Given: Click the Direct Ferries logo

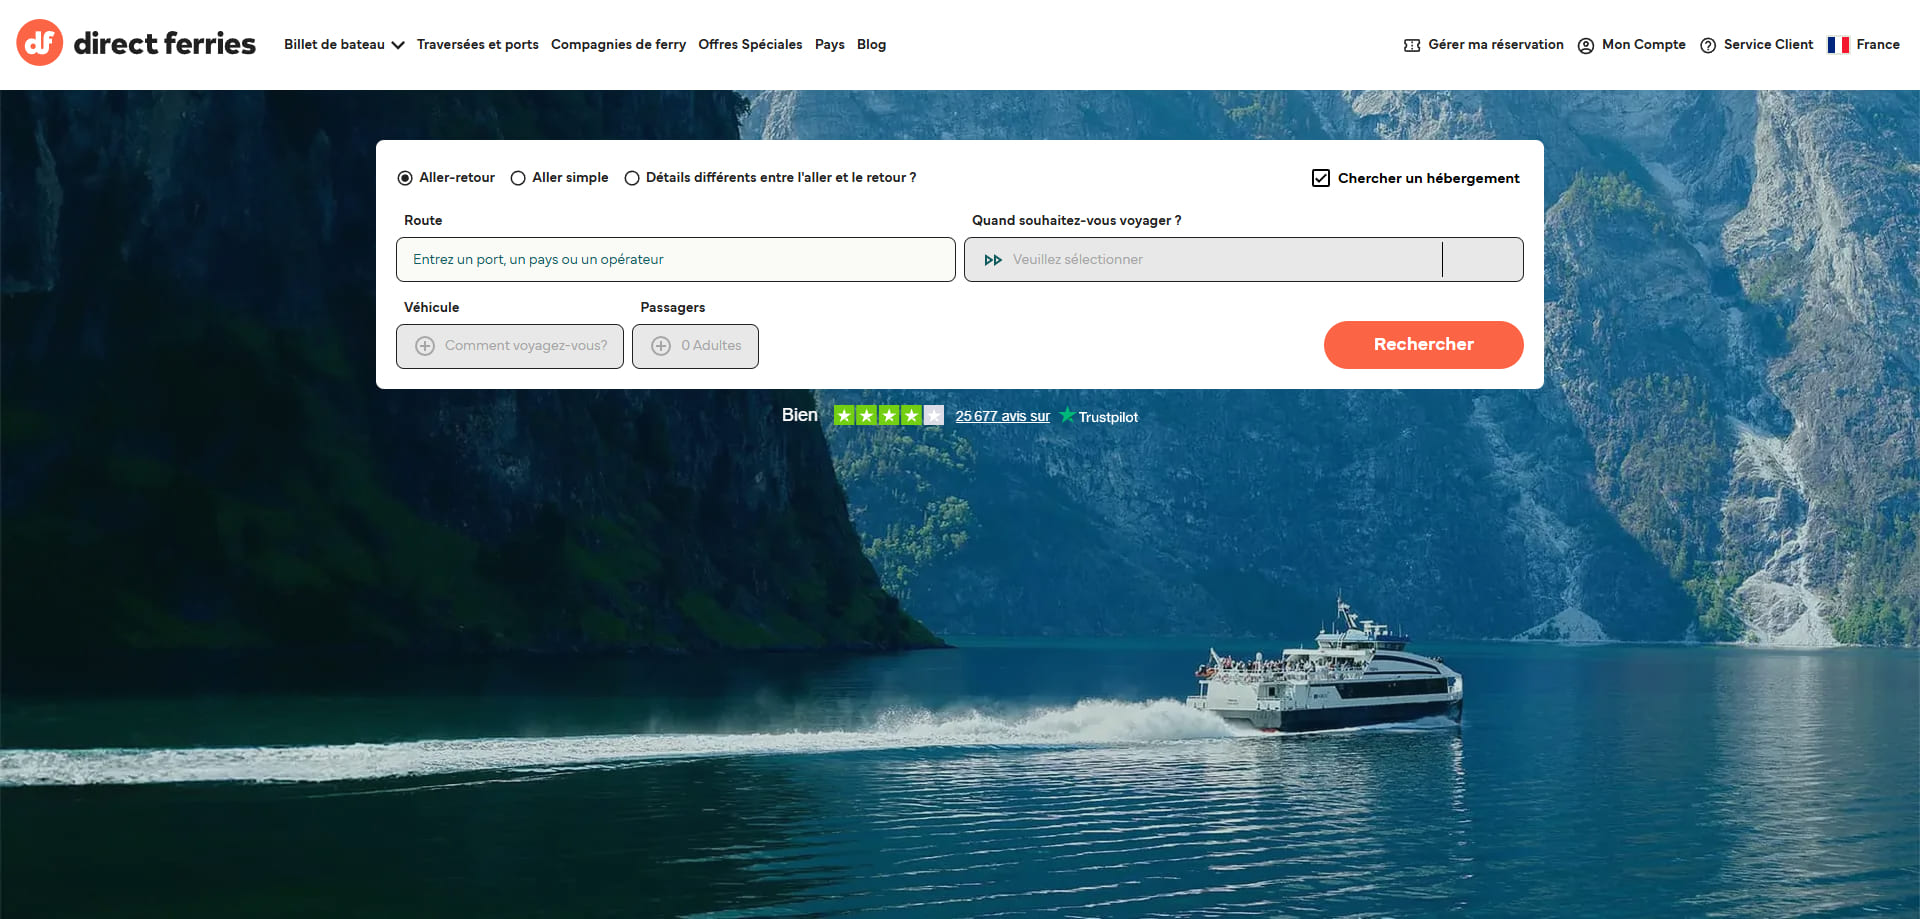Looking at the screenshot, I should pyautogui.click(x=136, y=43).
